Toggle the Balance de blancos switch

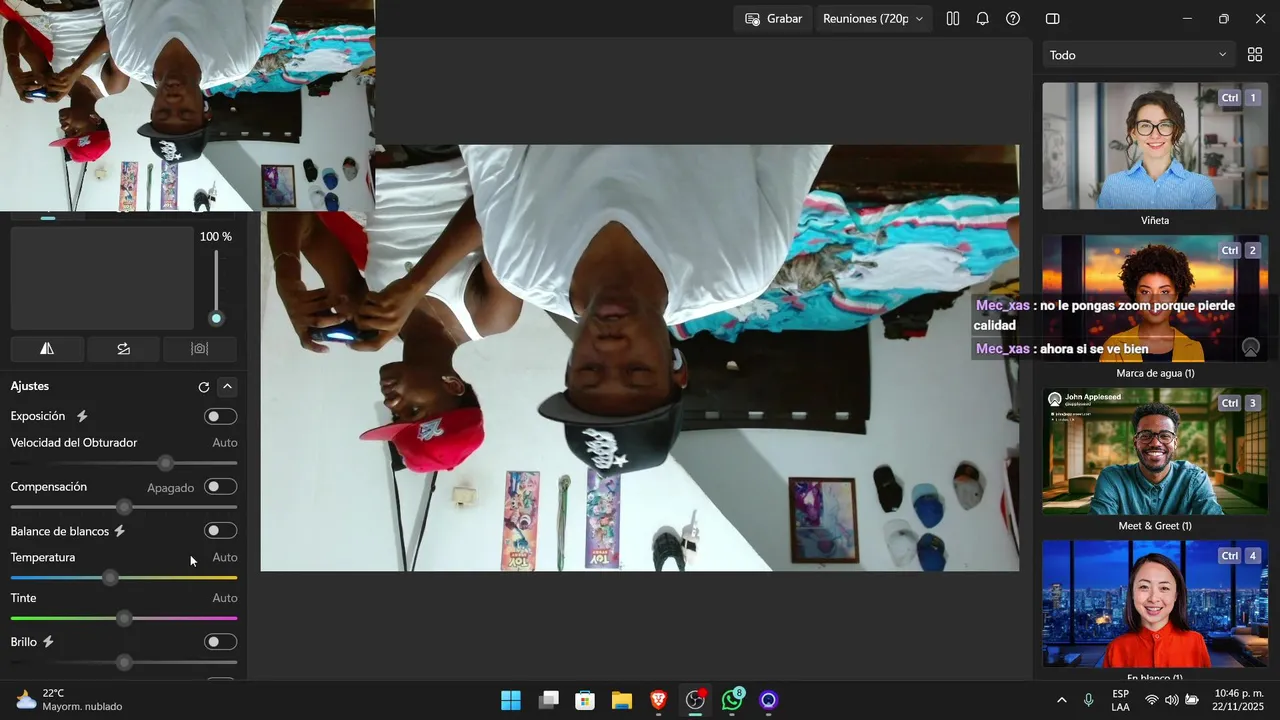click(x=220, y=531)
